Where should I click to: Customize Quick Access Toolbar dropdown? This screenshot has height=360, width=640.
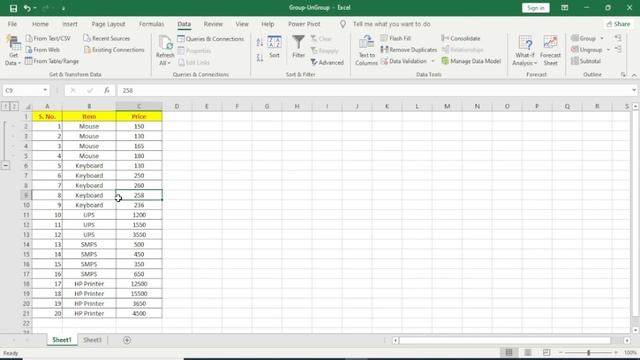63,8
